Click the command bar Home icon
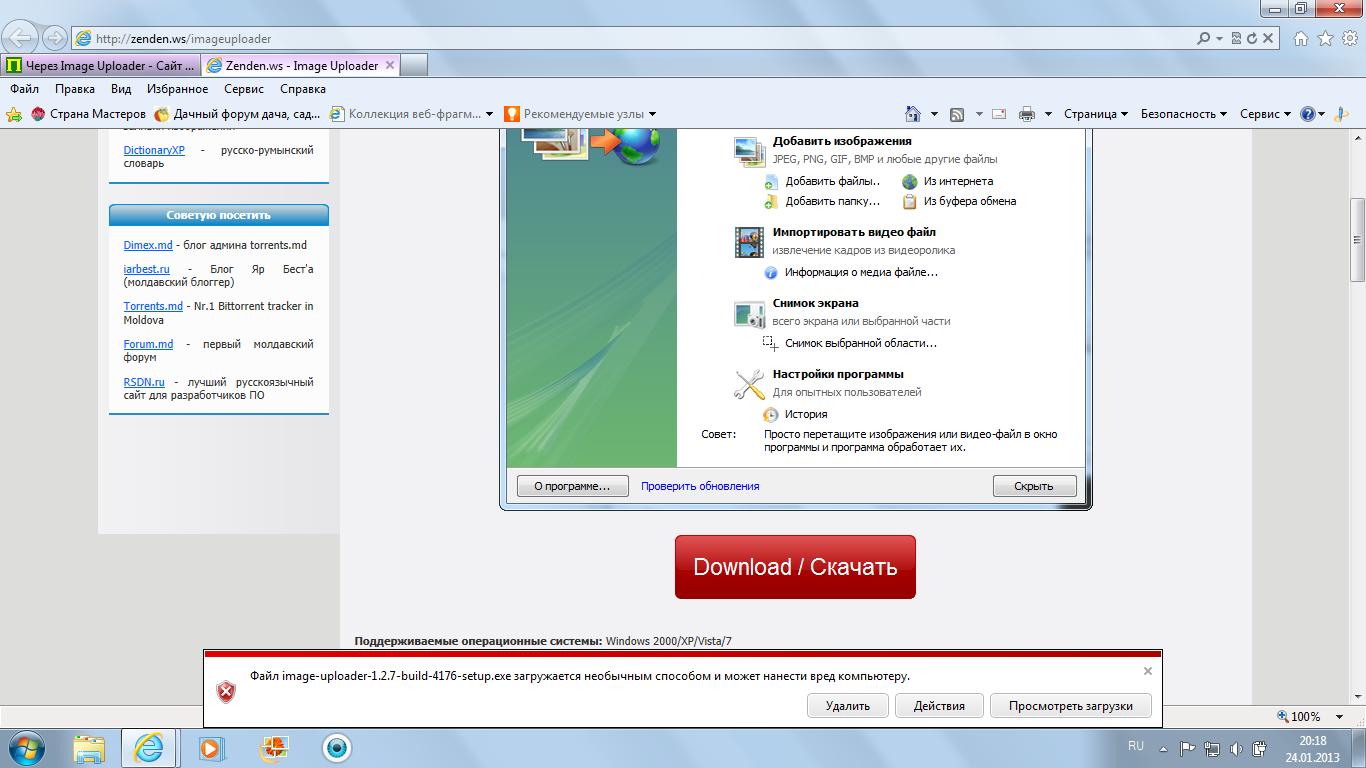The height and width of the screenshot is (768, 1366). (x=912, y=114)
